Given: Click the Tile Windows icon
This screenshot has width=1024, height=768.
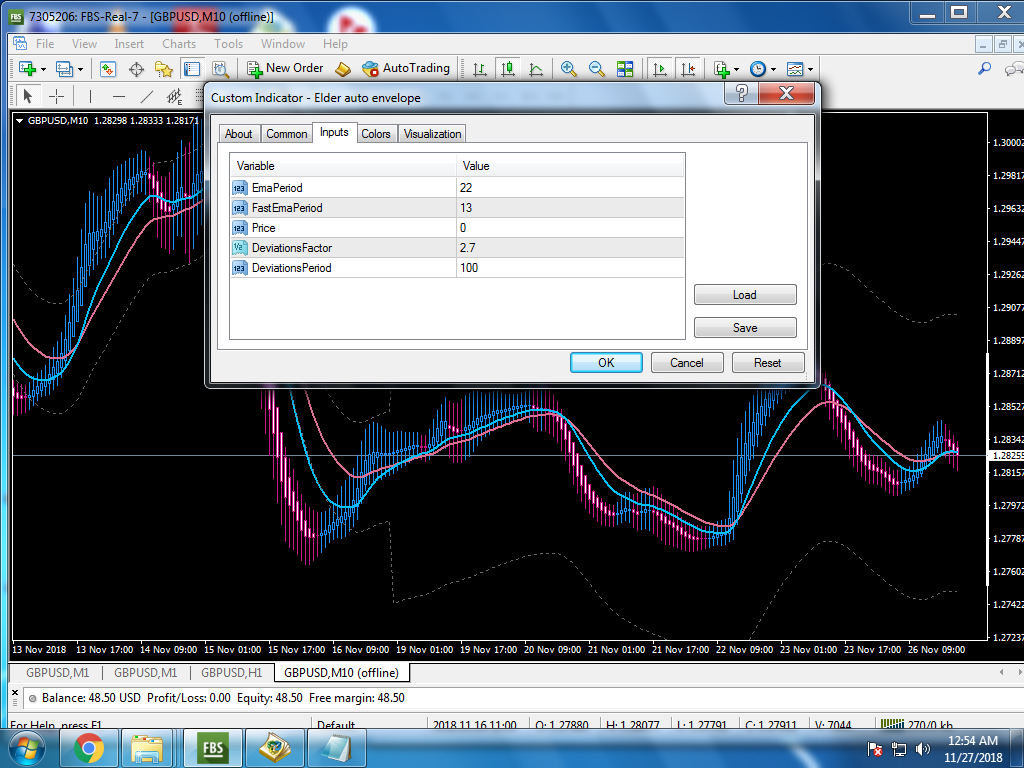Looking at the screenshot, I should pyautogui.click(x=625, y=68).
